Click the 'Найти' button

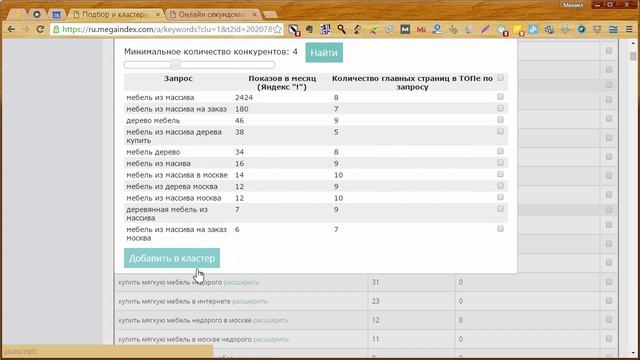click(324, 53)
